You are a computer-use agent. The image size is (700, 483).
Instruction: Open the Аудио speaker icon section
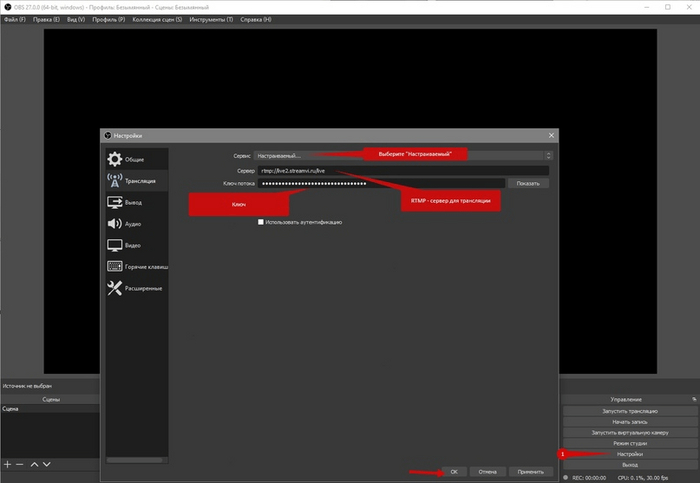(x=115, y=224)
